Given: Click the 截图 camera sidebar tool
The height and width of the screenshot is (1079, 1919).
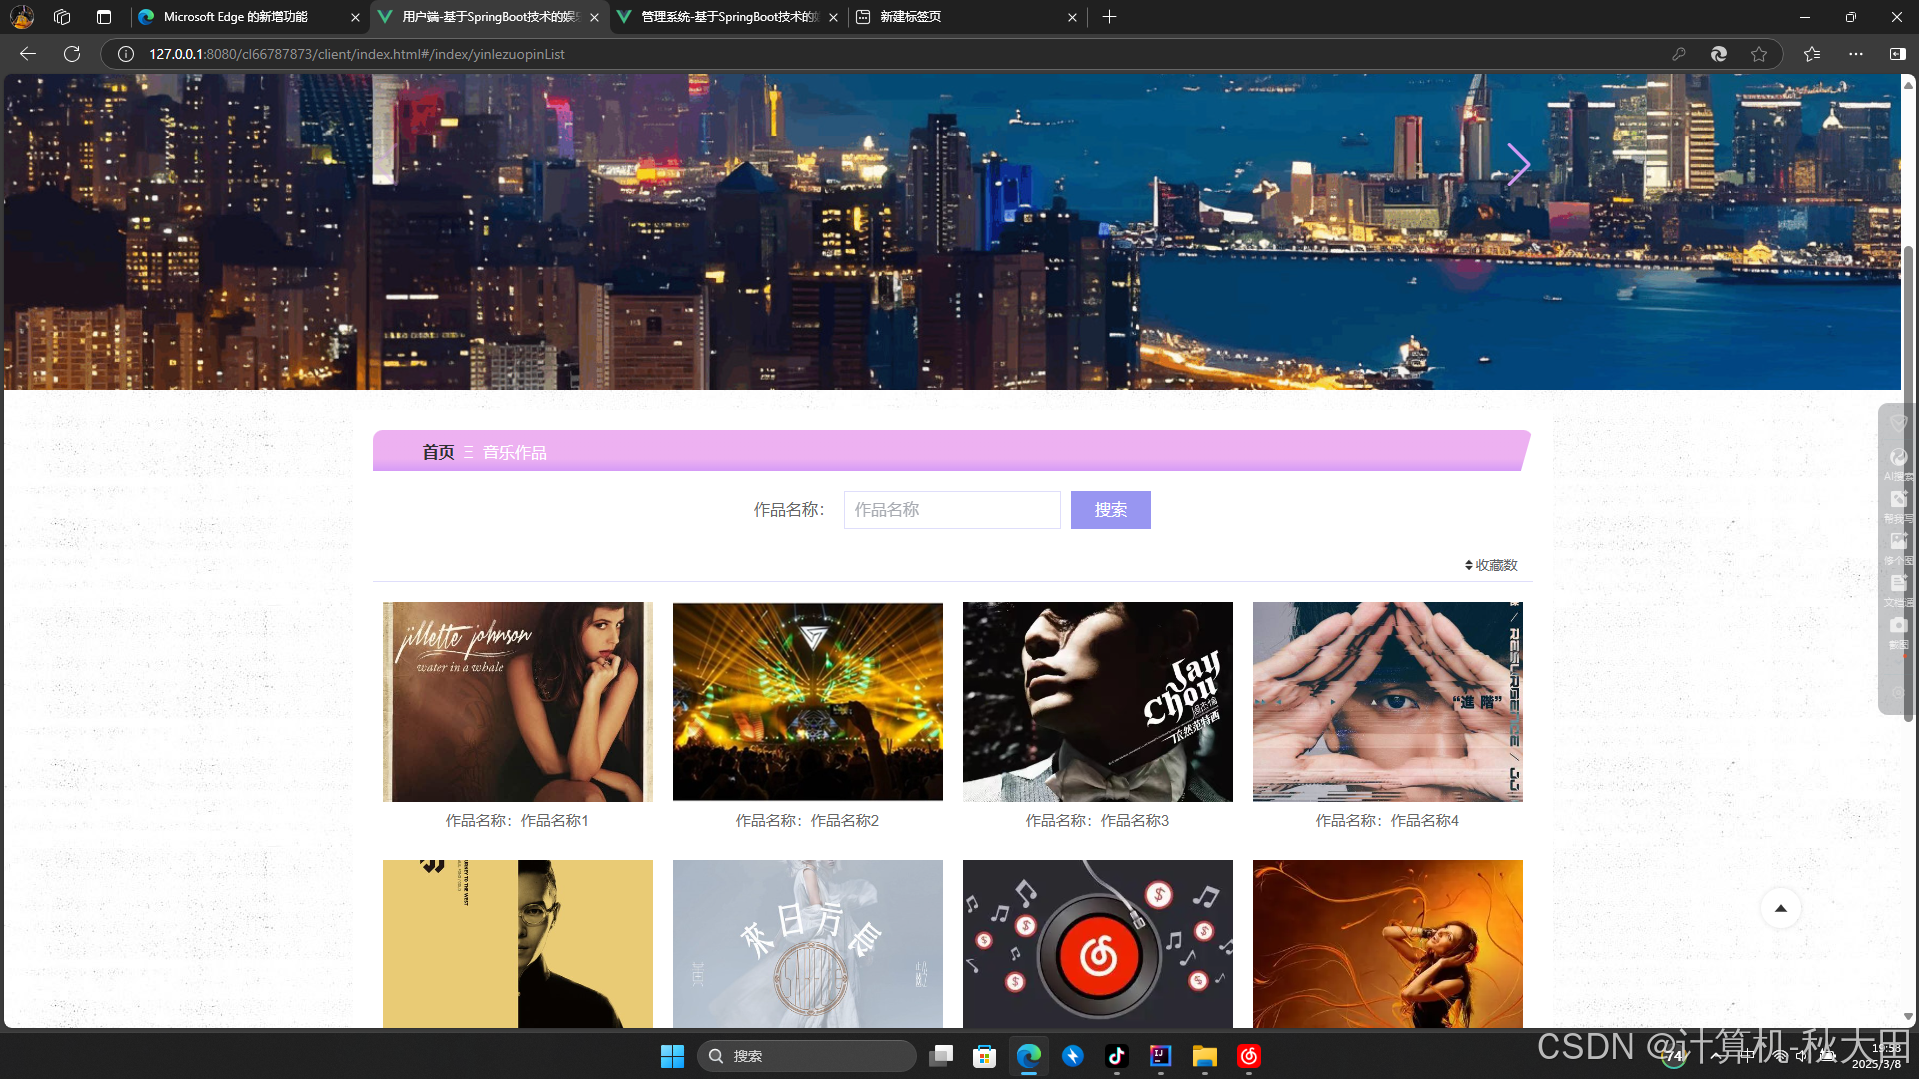Looking at the screenshot, I should pyautogui.click(x=1898, y=632).
